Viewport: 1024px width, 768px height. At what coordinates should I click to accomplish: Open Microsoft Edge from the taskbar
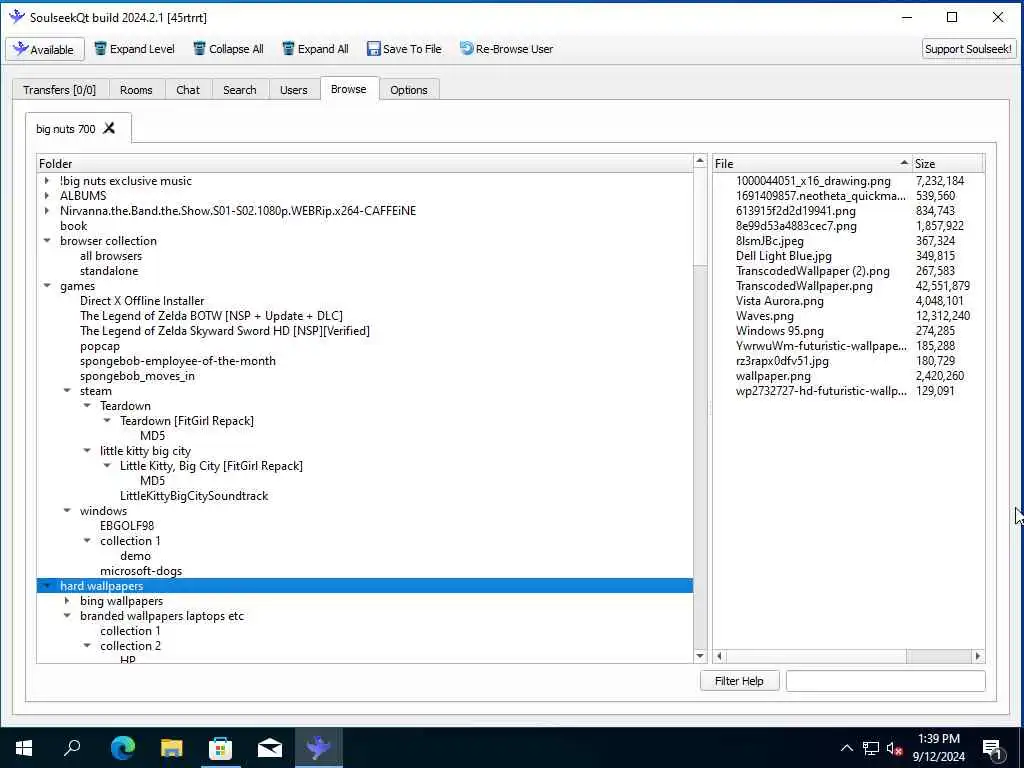tap(122, 748)
